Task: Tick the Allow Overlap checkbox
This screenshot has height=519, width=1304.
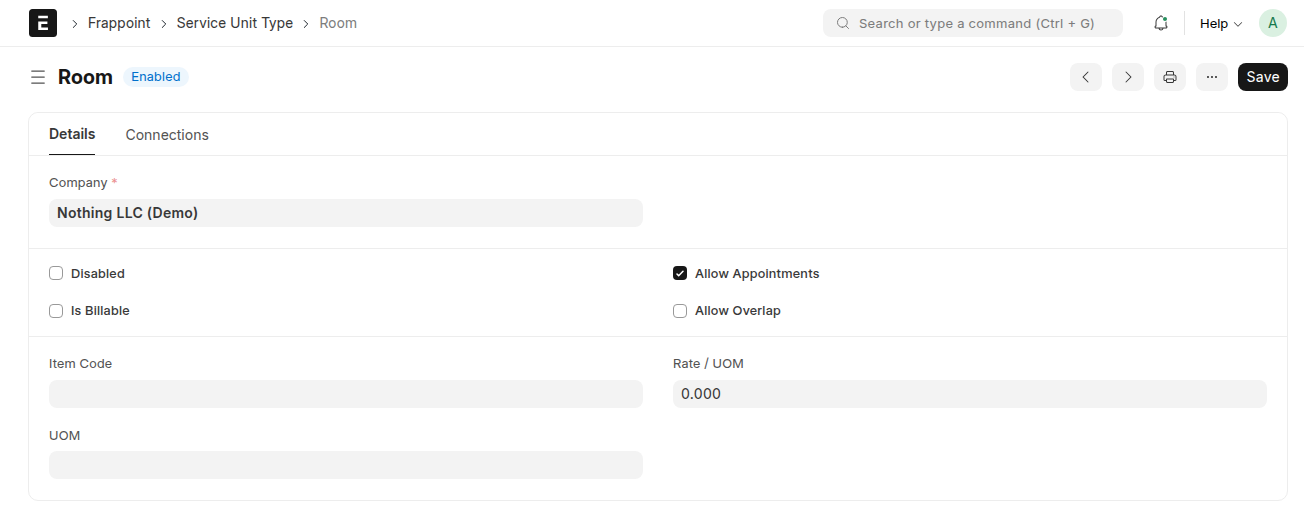Action: tap(680, 311)
